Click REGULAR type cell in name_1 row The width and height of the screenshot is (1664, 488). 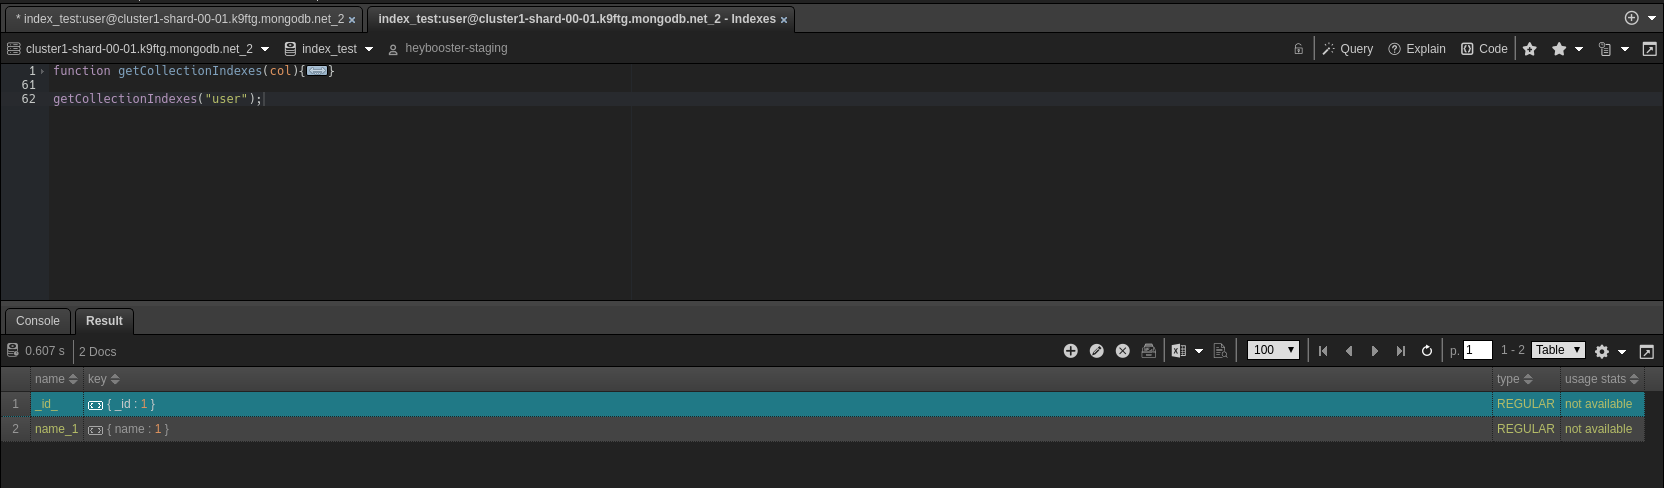pos(1526,429)
